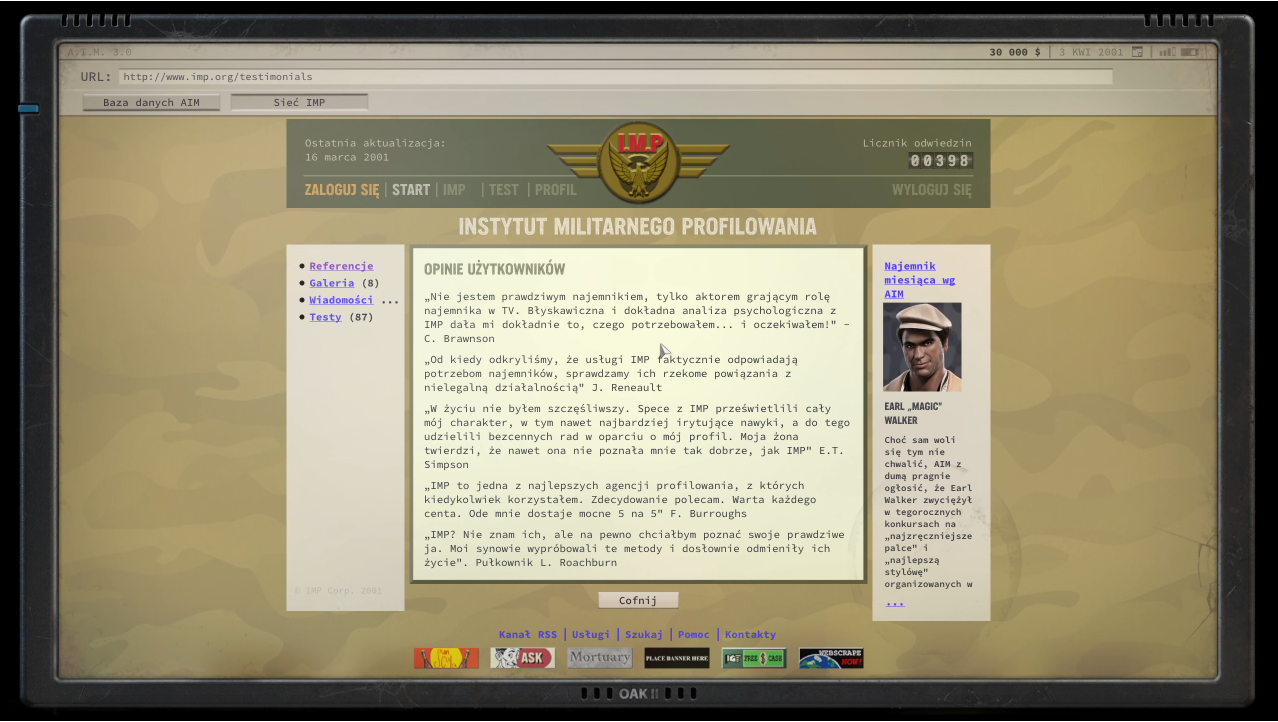Open the Testy sidebar link
This screenshot has height=722, width=1278.
coord(325,317)
